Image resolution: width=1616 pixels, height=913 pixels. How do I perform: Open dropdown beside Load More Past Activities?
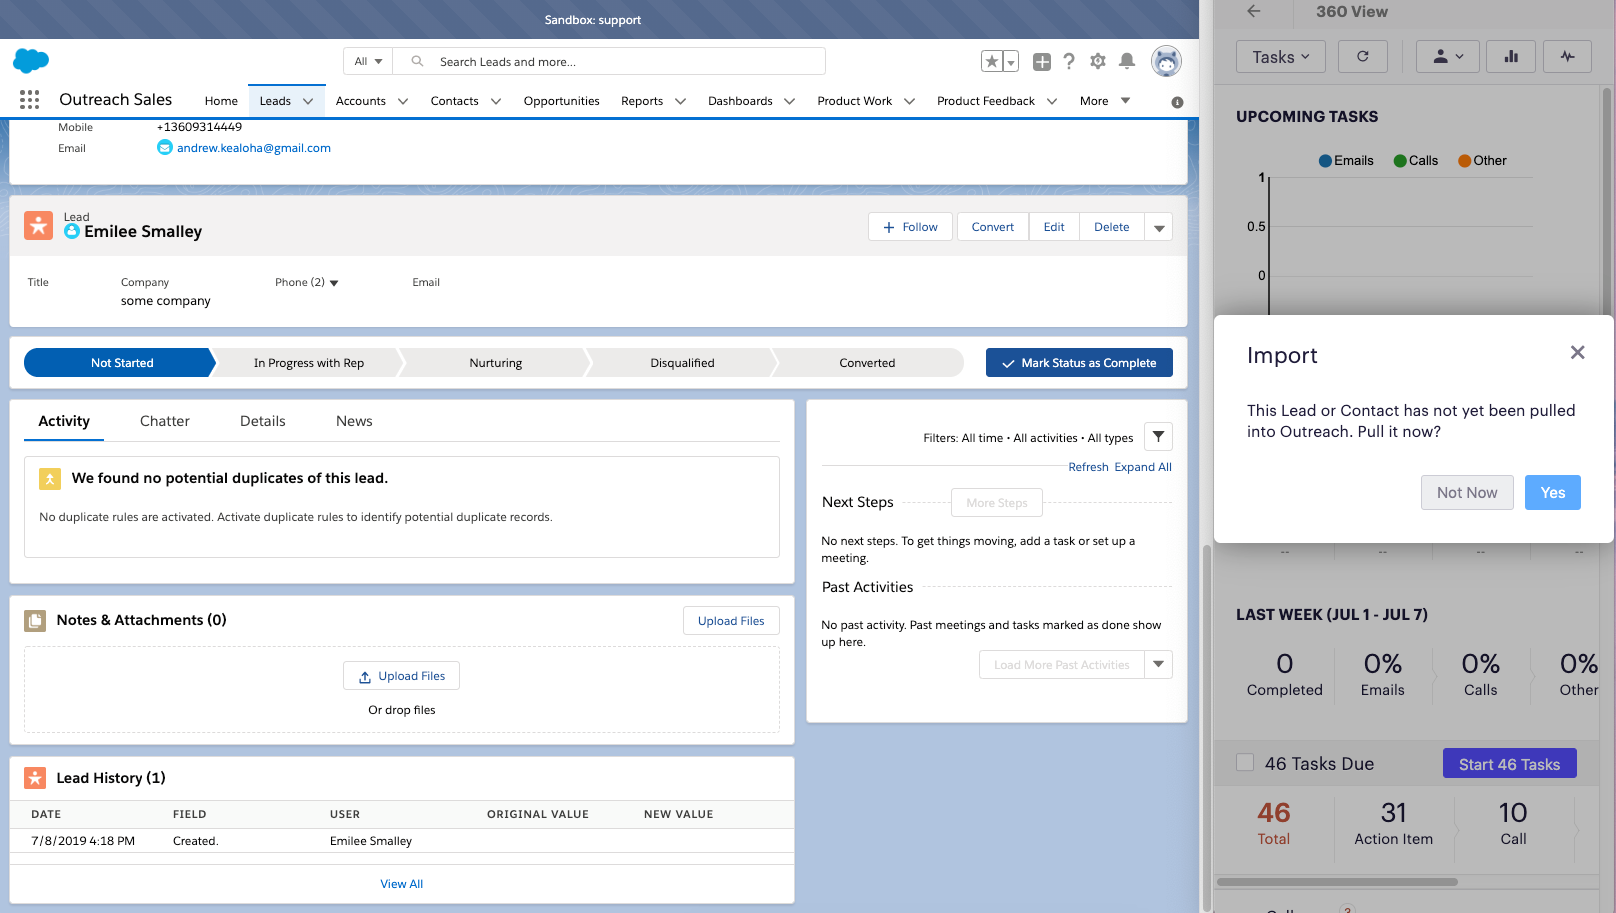(x=1159, y=664)
